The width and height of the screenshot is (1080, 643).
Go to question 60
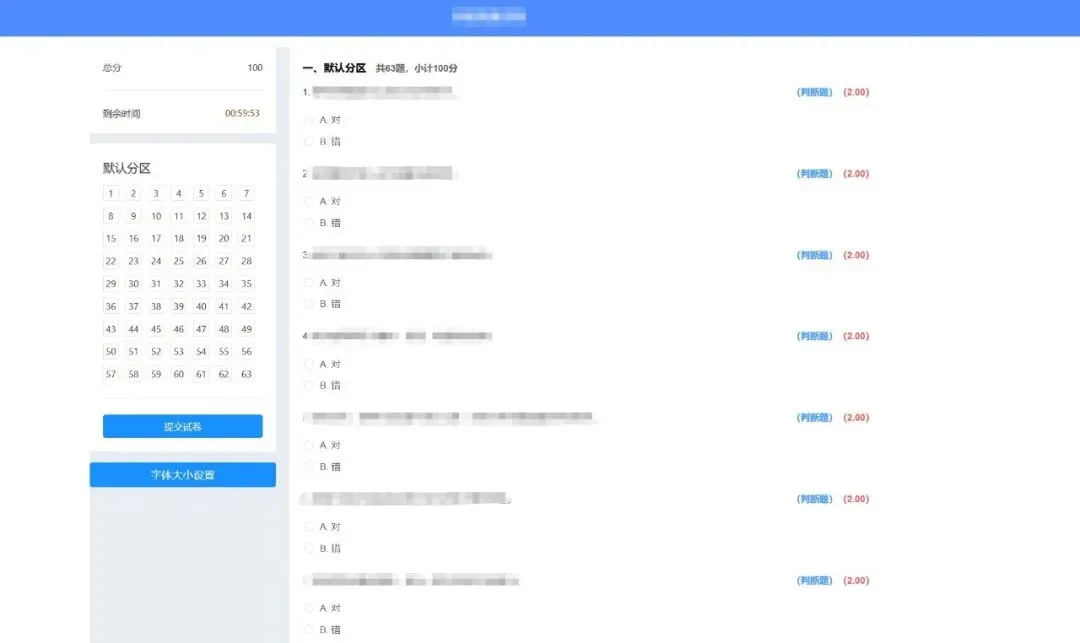[x=178, y=374]
